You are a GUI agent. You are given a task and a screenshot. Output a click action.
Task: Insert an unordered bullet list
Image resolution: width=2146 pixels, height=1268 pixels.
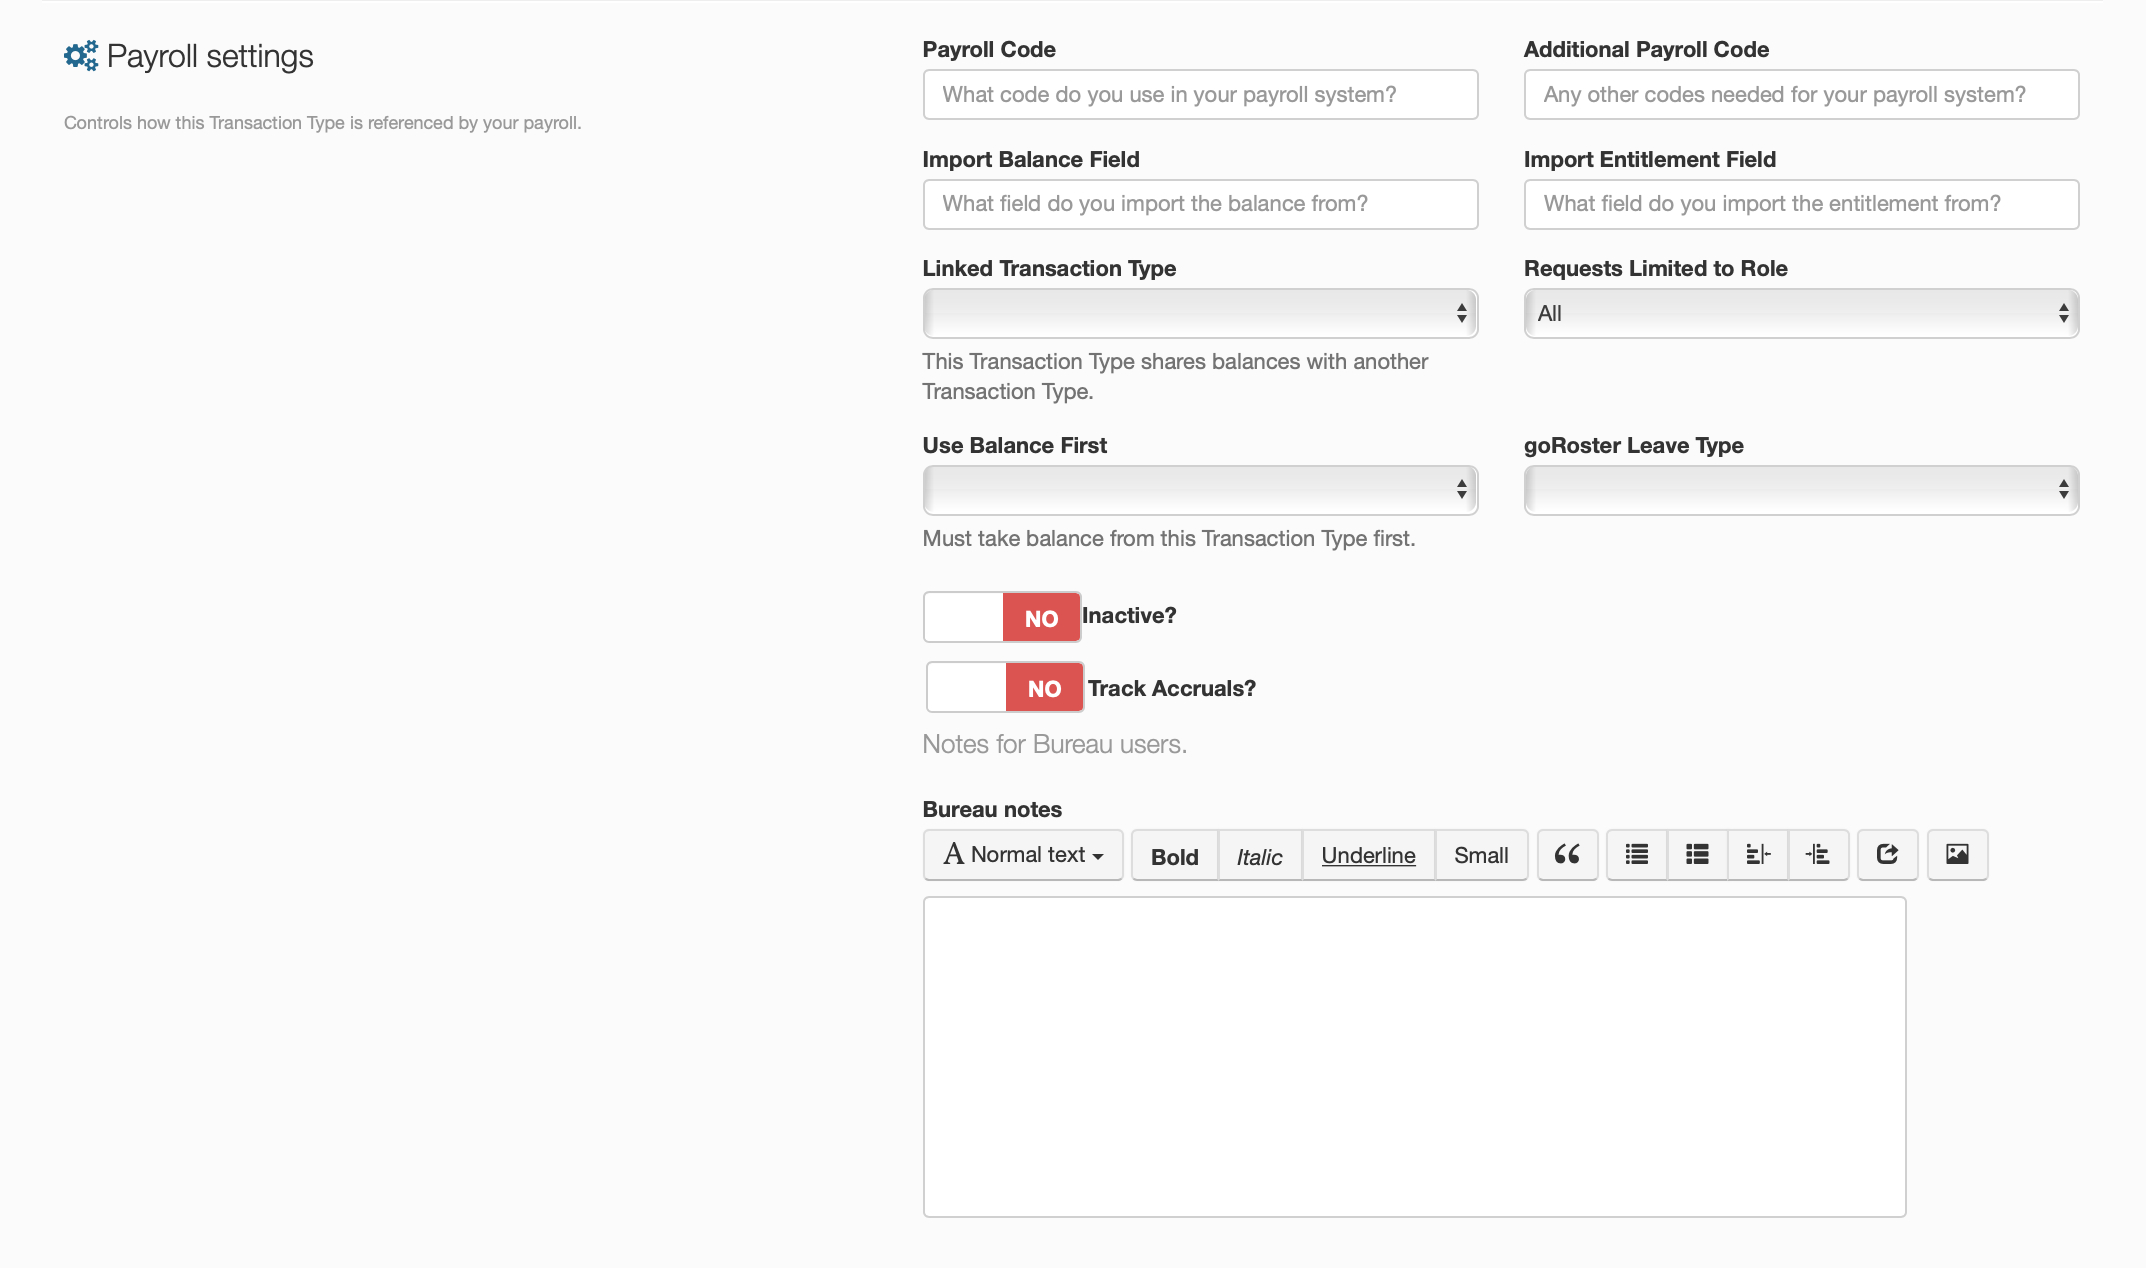(x=1636, y=855)
